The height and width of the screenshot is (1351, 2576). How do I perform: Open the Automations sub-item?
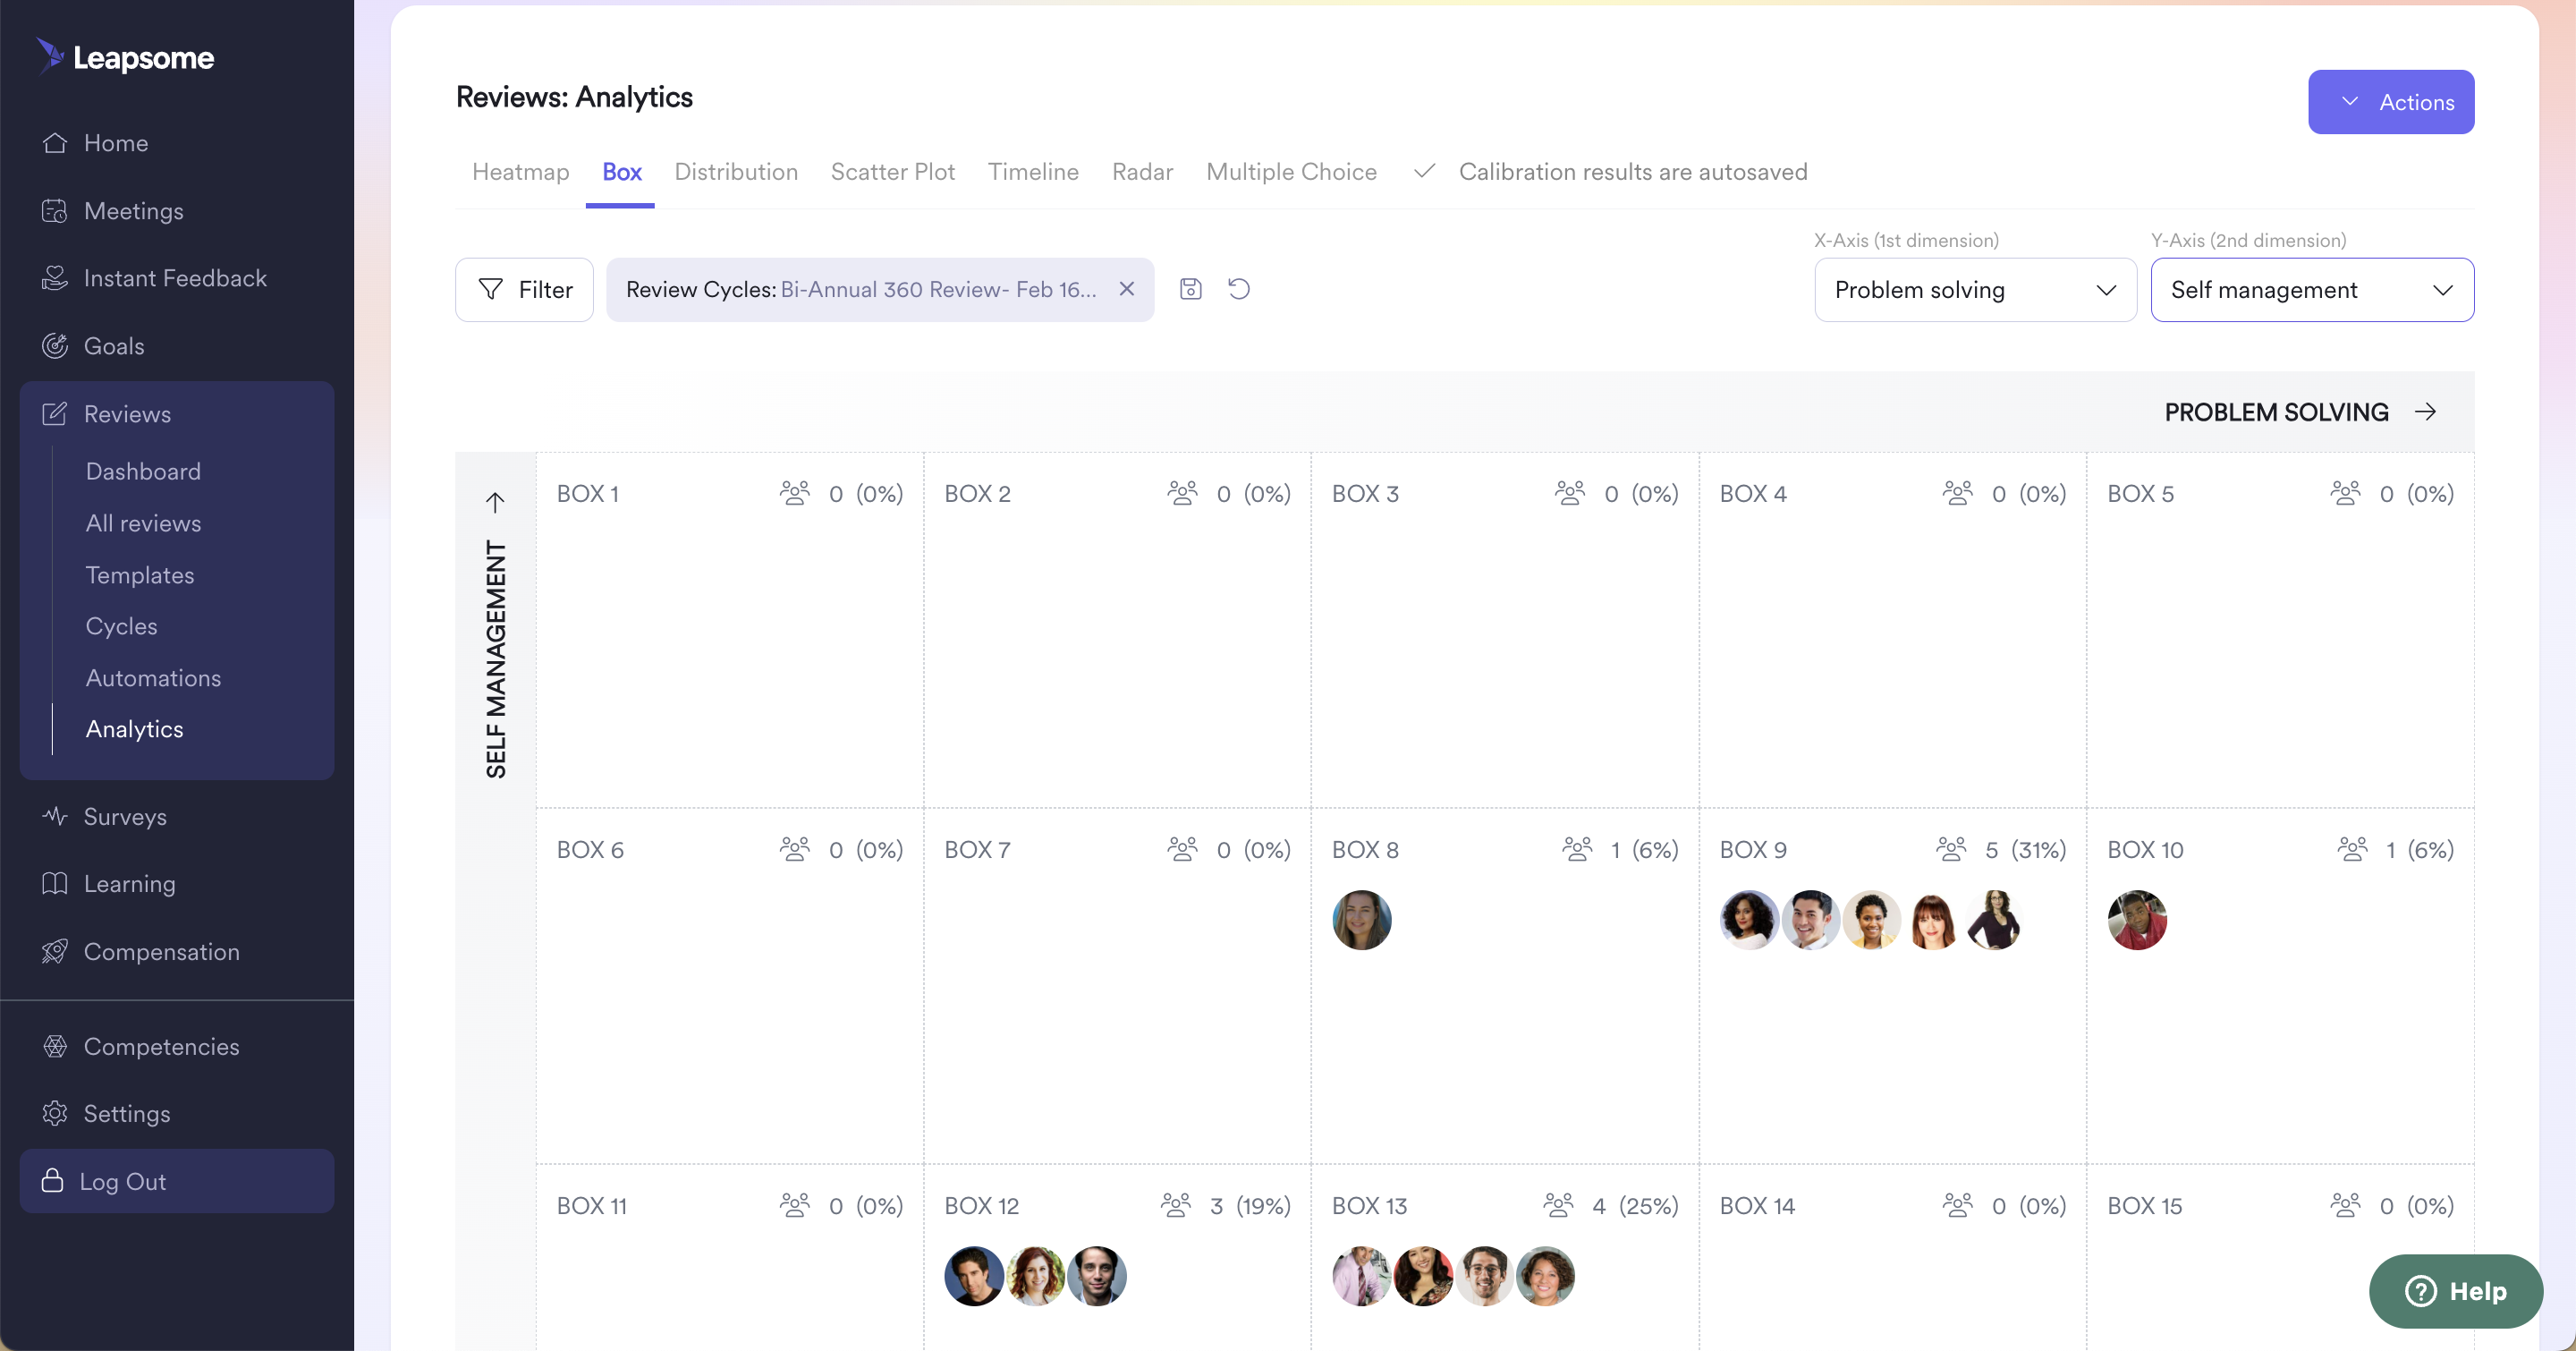click(x=153, y=678)
